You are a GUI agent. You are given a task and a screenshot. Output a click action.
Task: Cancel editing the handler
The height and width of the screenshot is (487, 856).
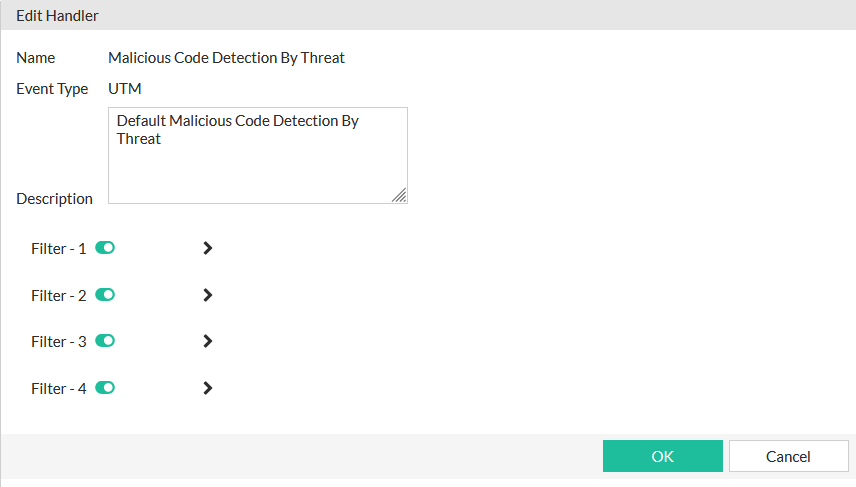click(x=788, y=456)
